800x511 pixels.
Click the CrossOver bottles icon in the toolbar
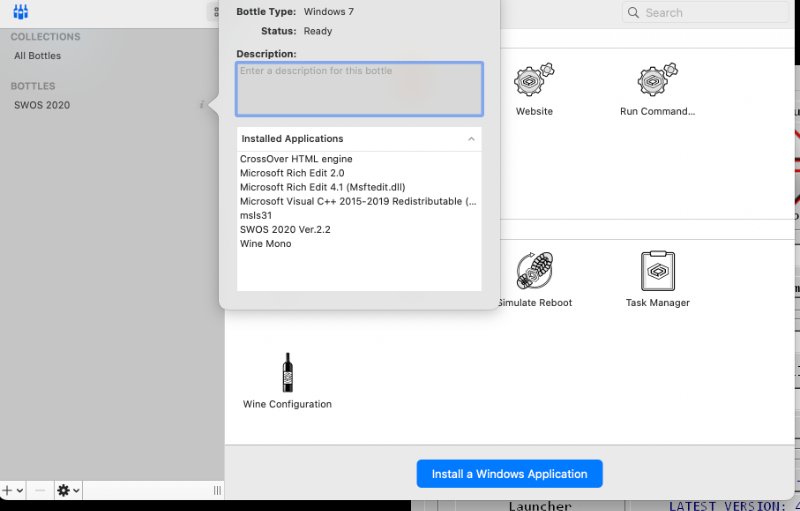[20, 12]
